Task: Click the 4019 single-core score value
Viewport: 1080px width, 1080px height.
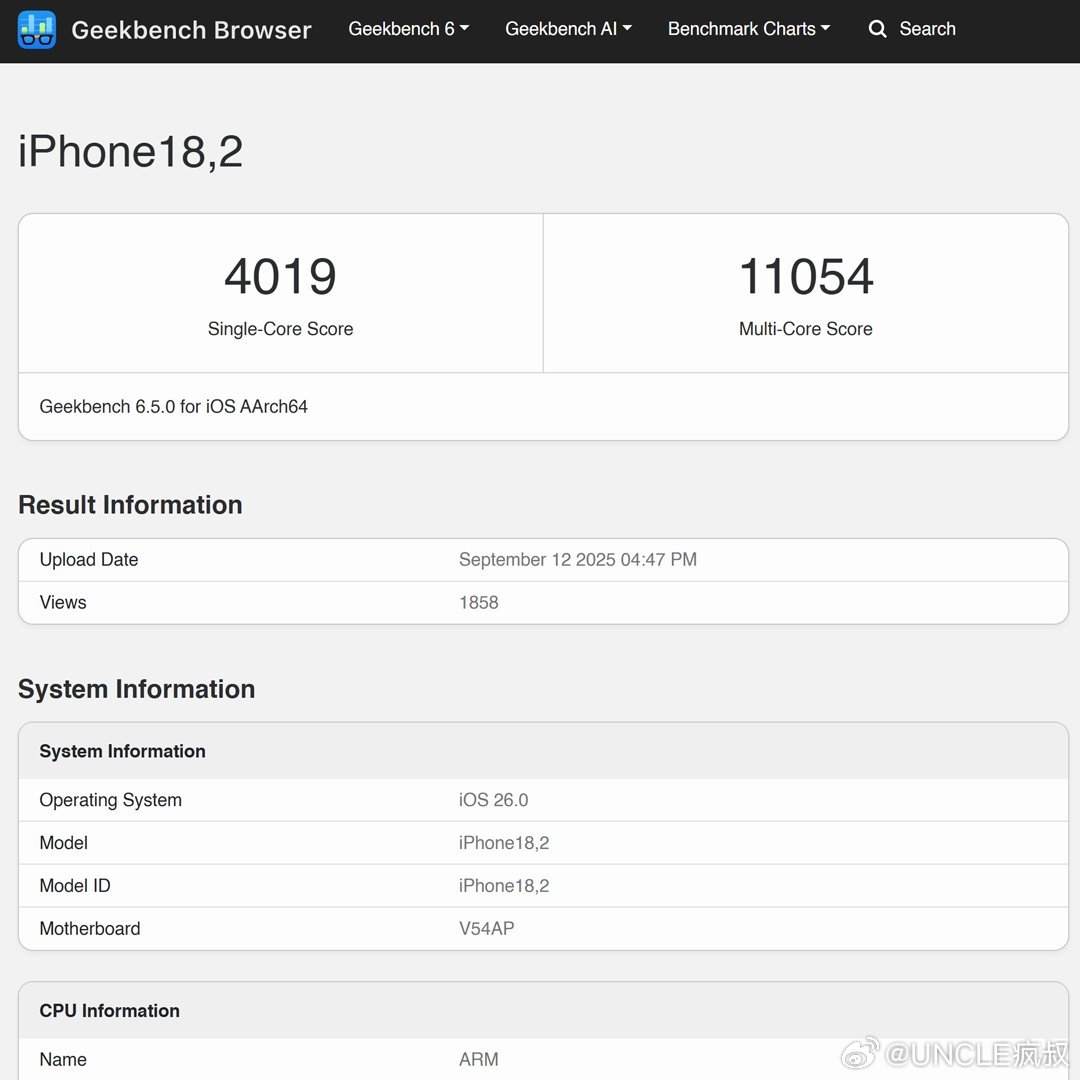Action: point(280,276)
